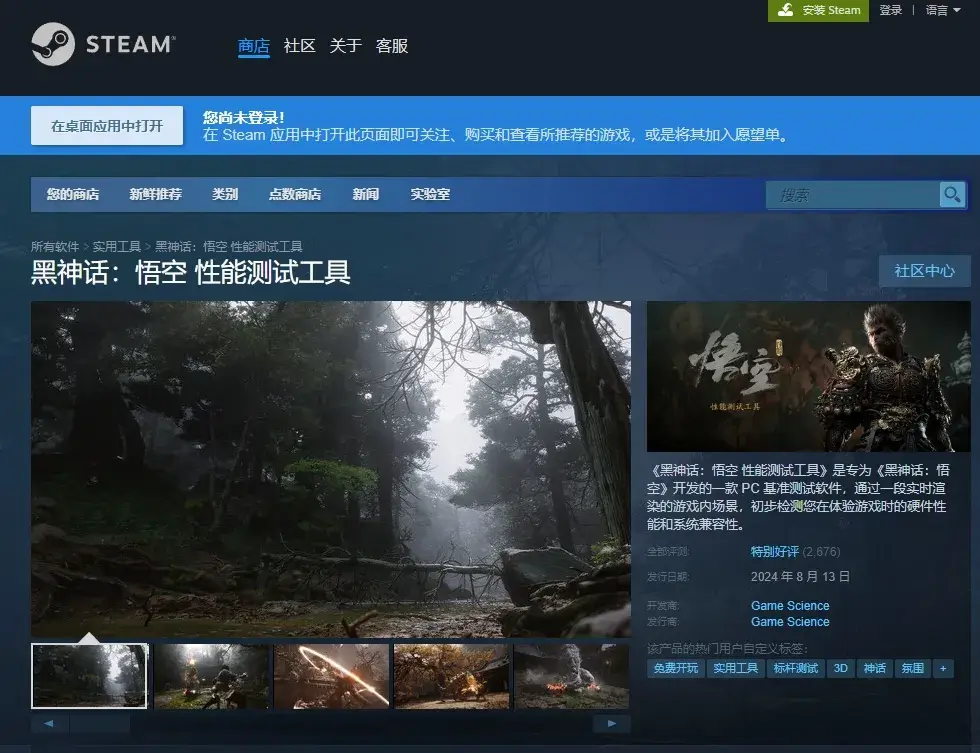Open the 新闻 news menu item

point(366,194)
